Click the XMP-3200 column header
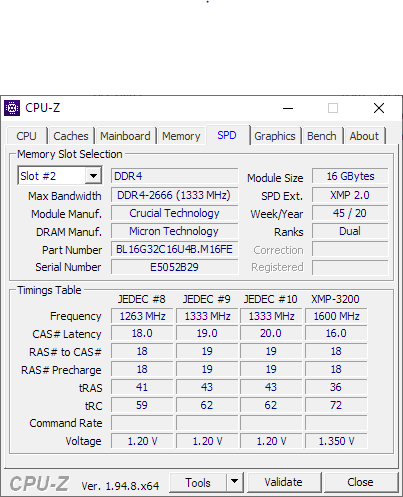Screen dimensions: 403x497 [x=335, y=299]
